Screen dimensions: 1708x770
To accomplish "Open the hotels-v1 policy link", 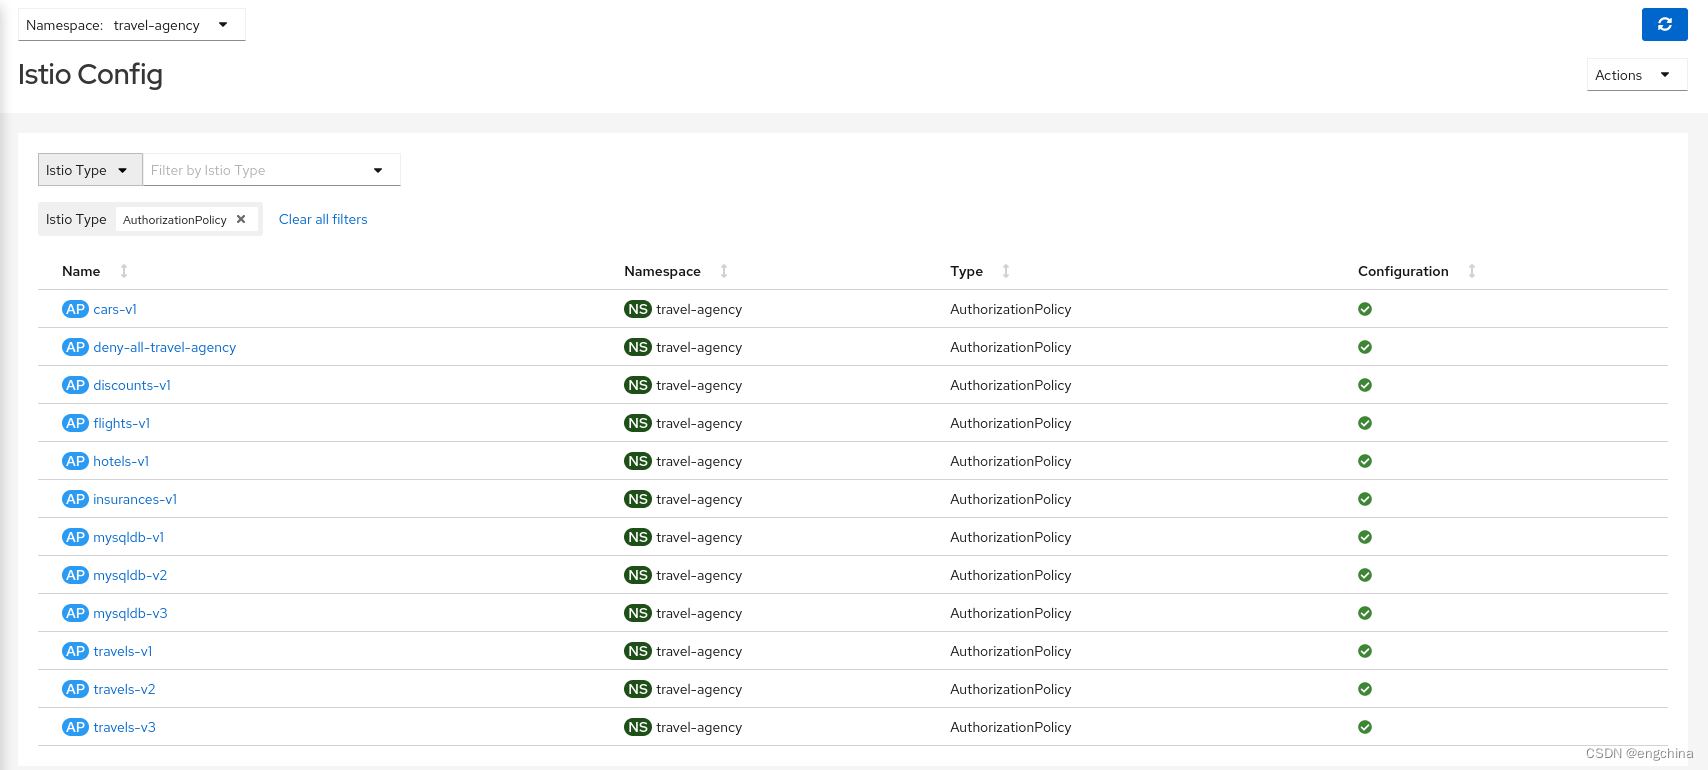I will [121, 461].
